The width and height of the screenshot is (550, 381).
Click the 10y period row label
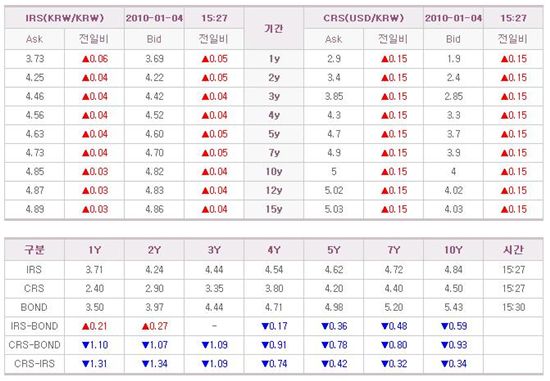tap(274, 172)
